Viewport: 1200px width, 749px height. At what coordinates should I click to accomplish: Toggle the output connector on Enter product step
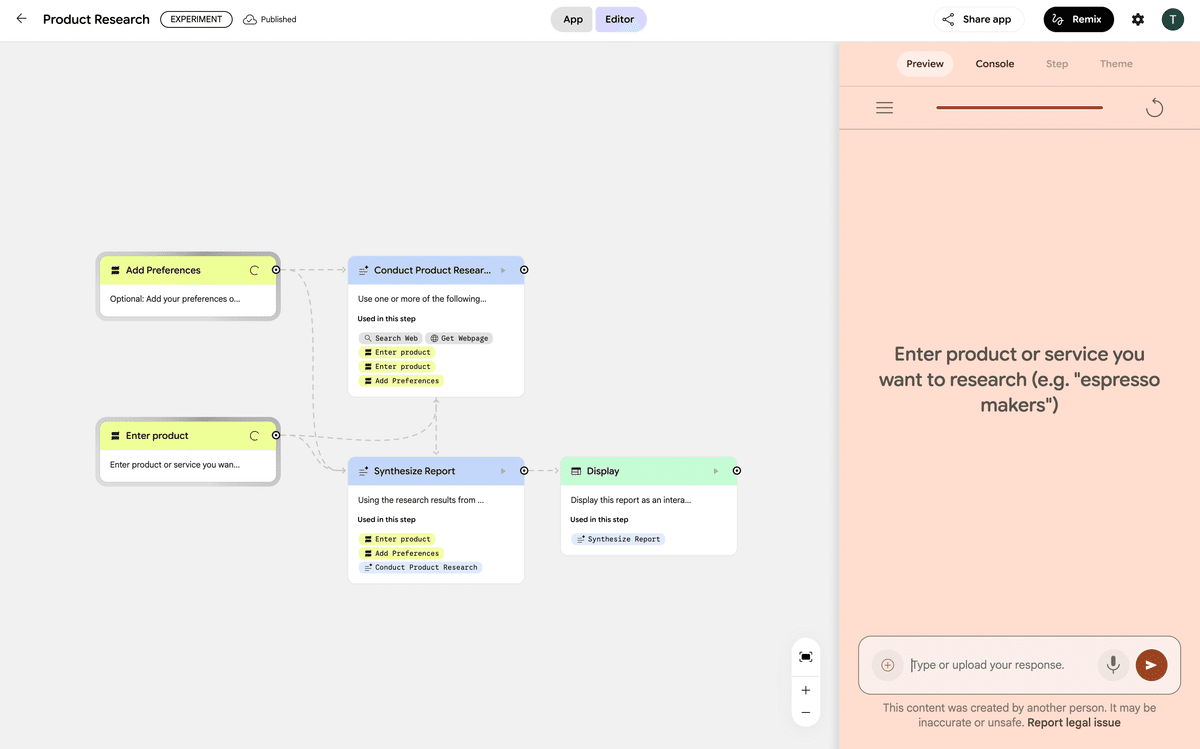click(x=275, y=434)
